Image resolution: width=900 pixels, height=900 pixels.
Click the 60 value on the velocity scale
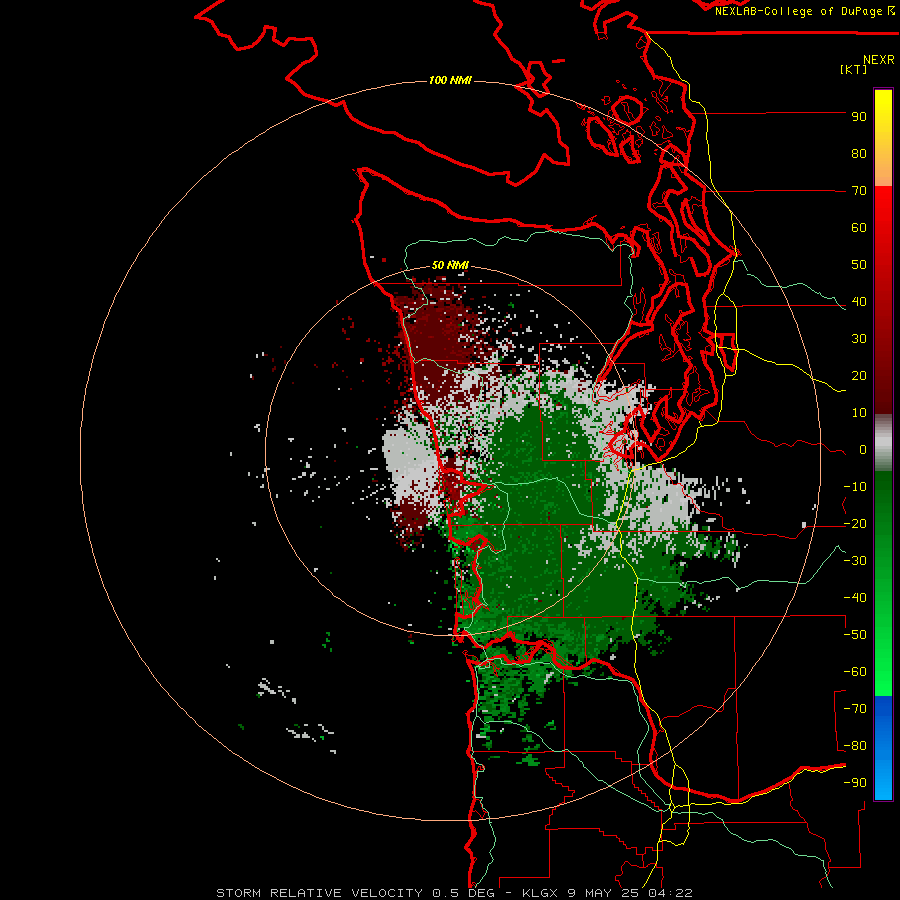point(859,228)
